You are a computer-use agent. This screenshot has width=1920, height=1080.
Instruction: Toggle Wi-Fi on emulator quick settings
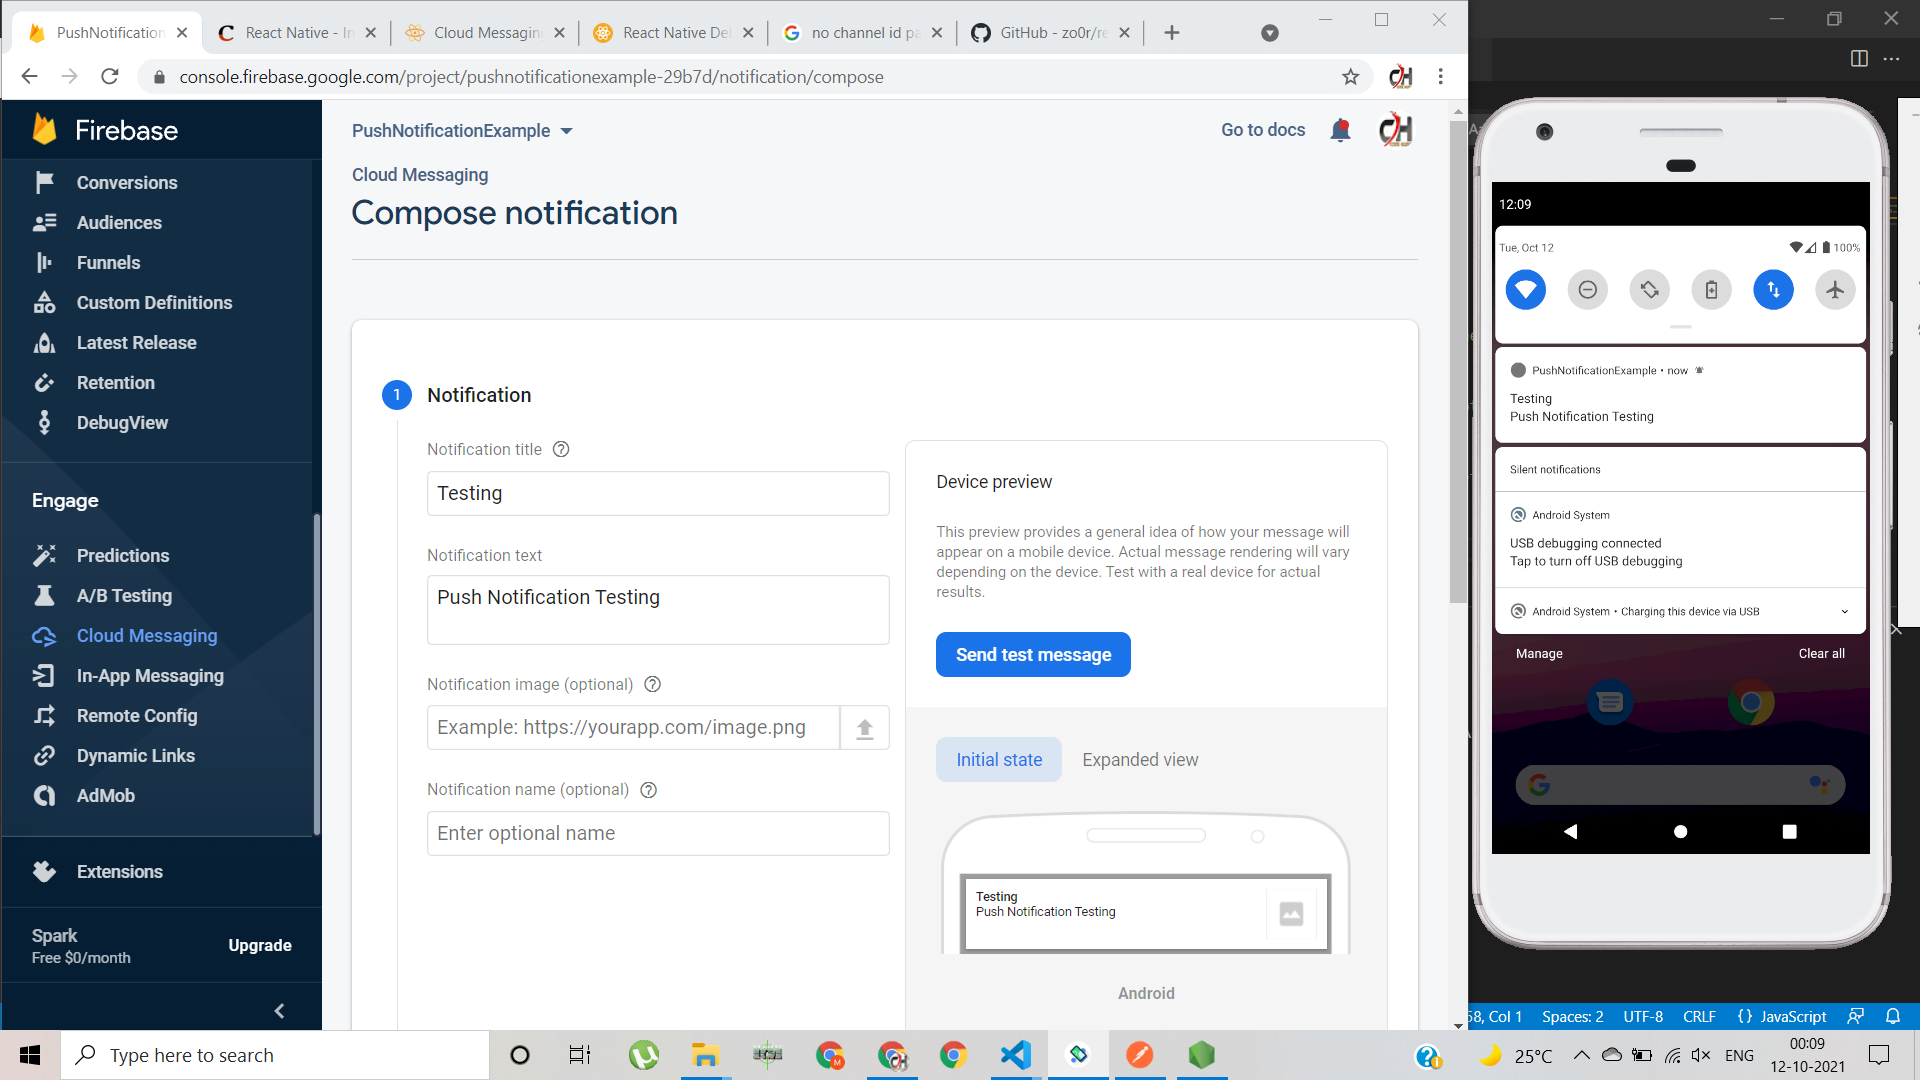tap(1526, 290)
